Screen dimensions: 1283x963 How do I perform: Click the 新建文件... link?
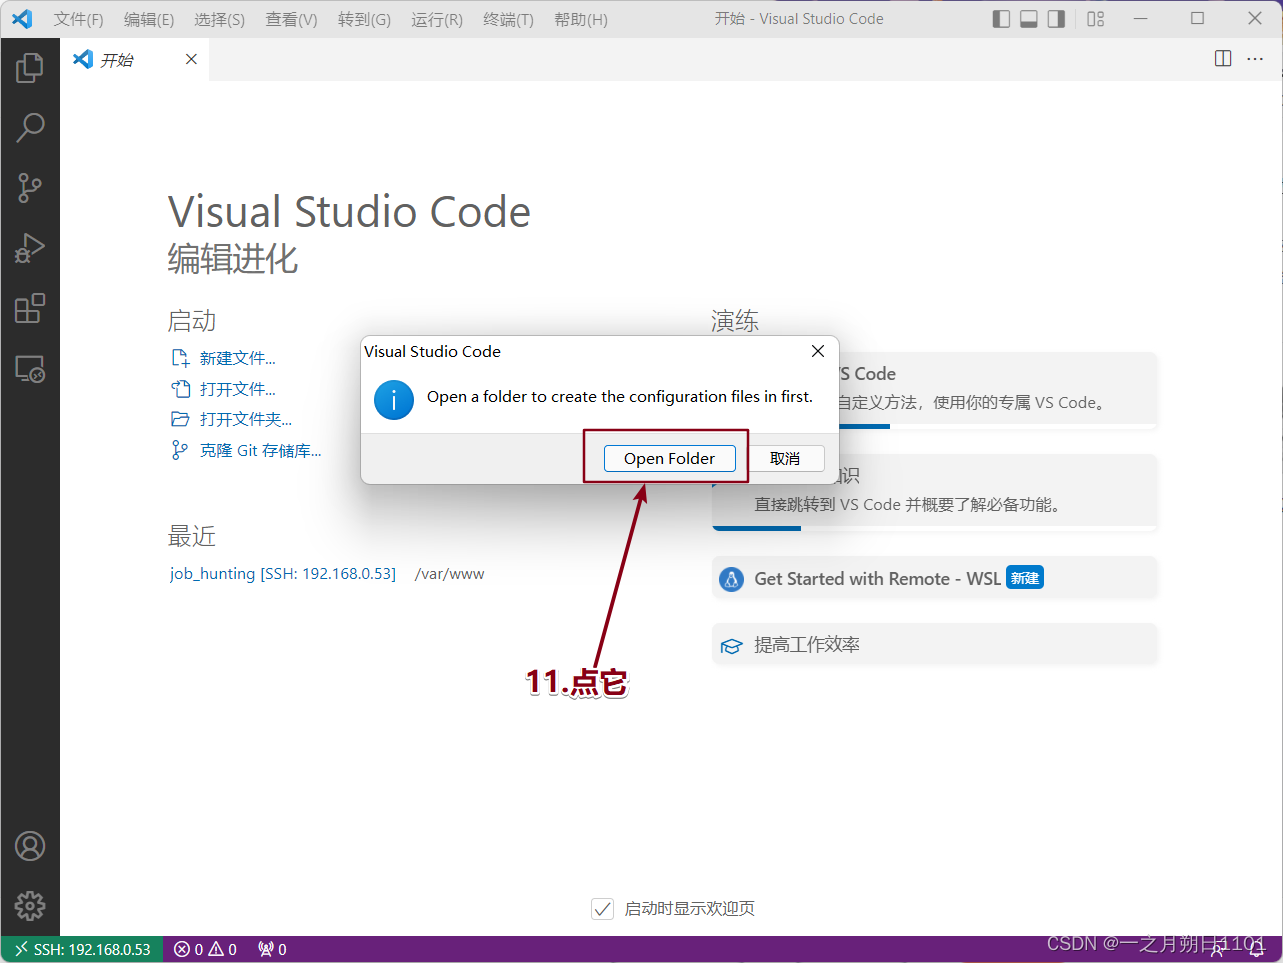tap(237, 358)
